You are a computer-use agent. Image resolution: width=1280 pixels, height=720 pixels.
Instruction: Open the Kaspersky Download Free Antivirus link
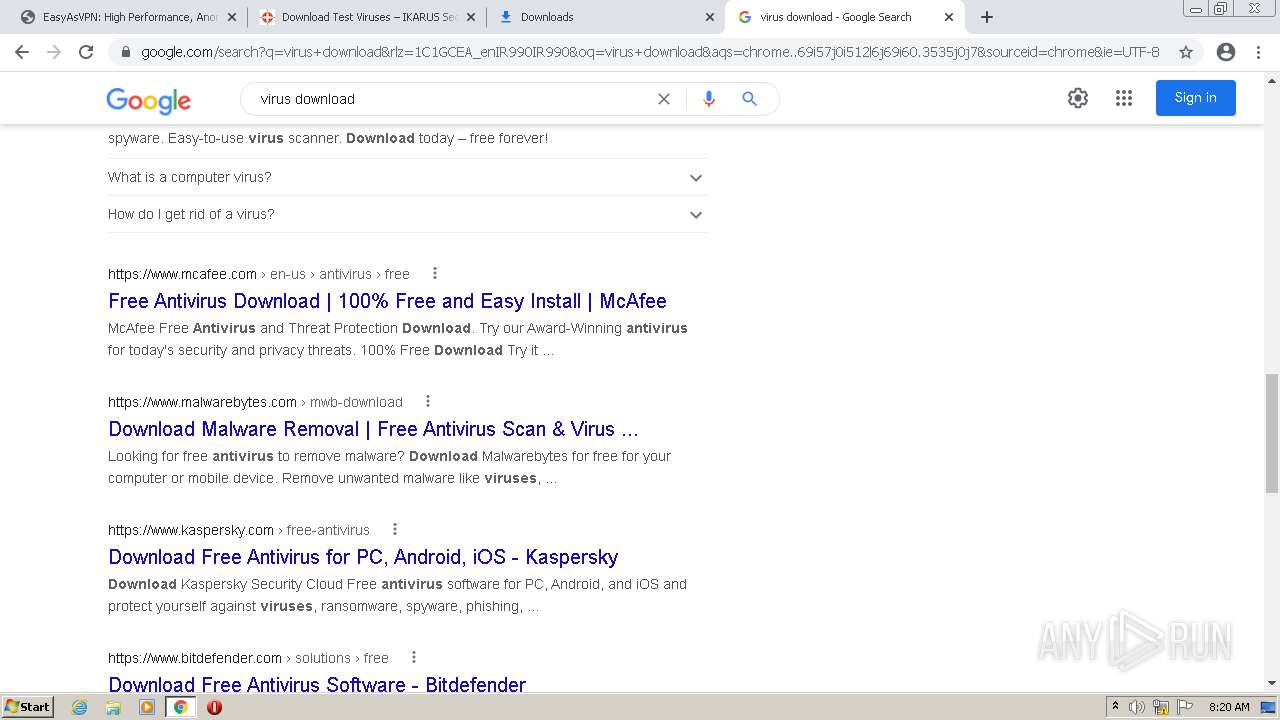363,557
